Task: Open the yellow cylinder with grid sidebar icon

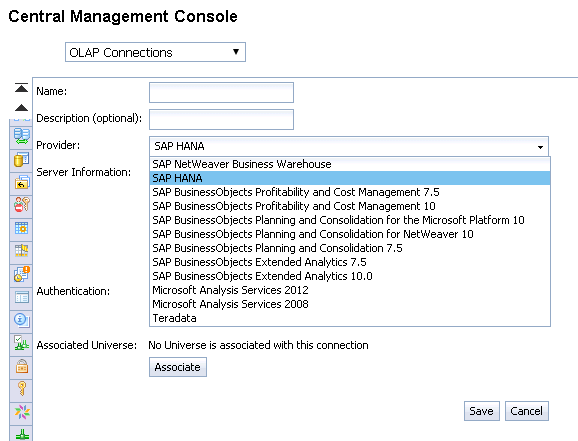Action: 21,159
